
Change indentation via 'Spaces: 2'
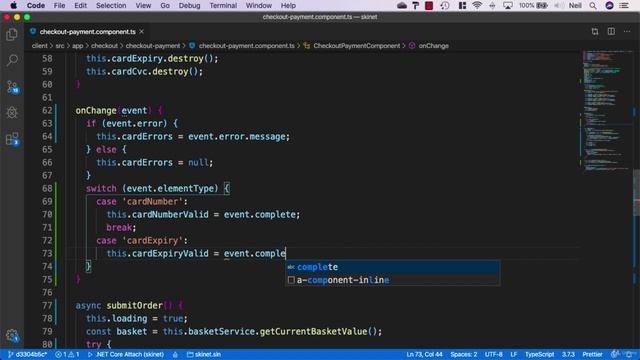pyautogui.click(x=464, y=354)
